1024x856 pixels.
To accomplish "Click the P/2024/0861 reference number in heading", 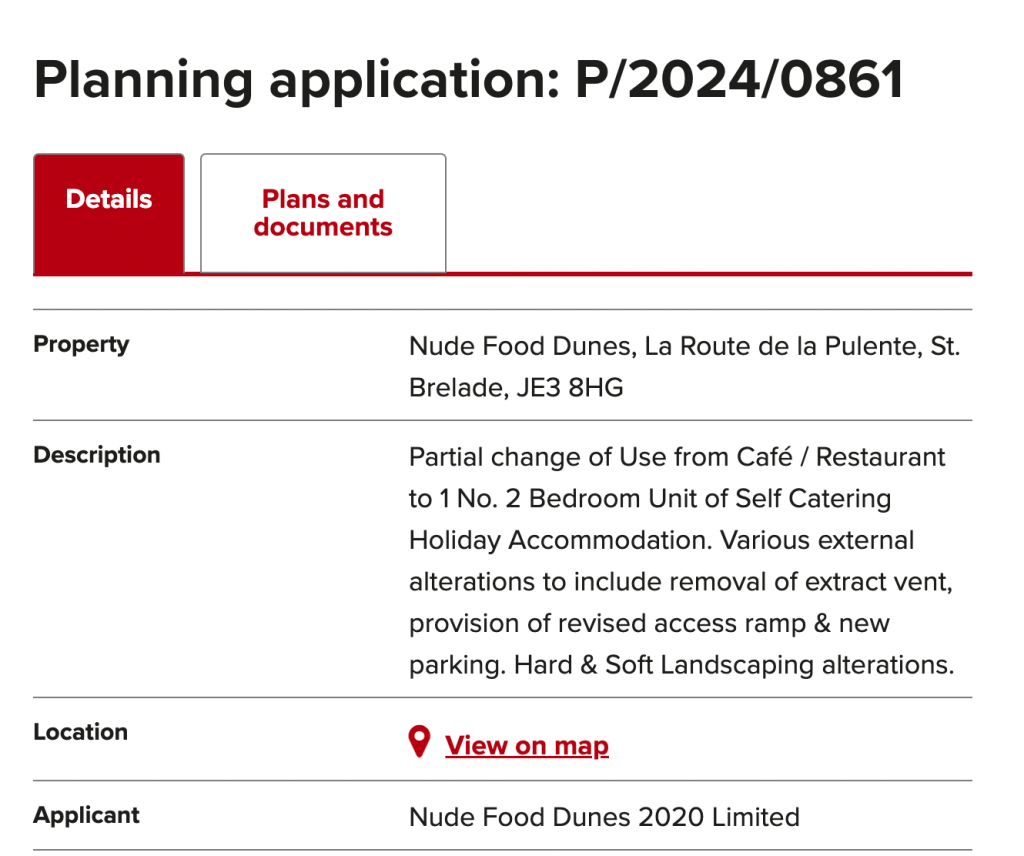I will click(739, 80).
